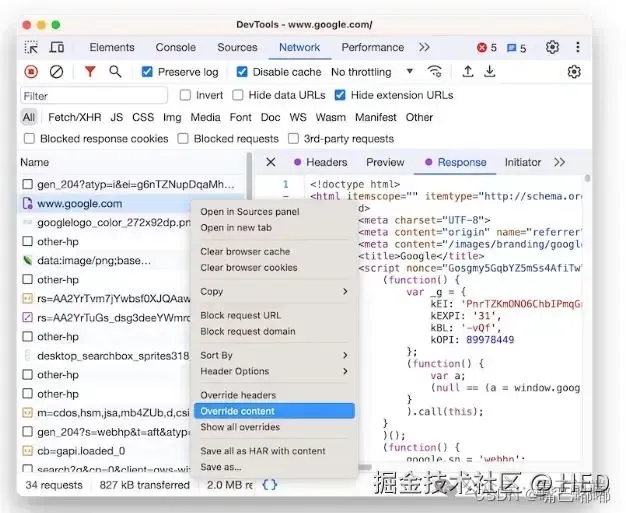Switch to the Elements tab

pyautogui.click(x=112, y=47)
